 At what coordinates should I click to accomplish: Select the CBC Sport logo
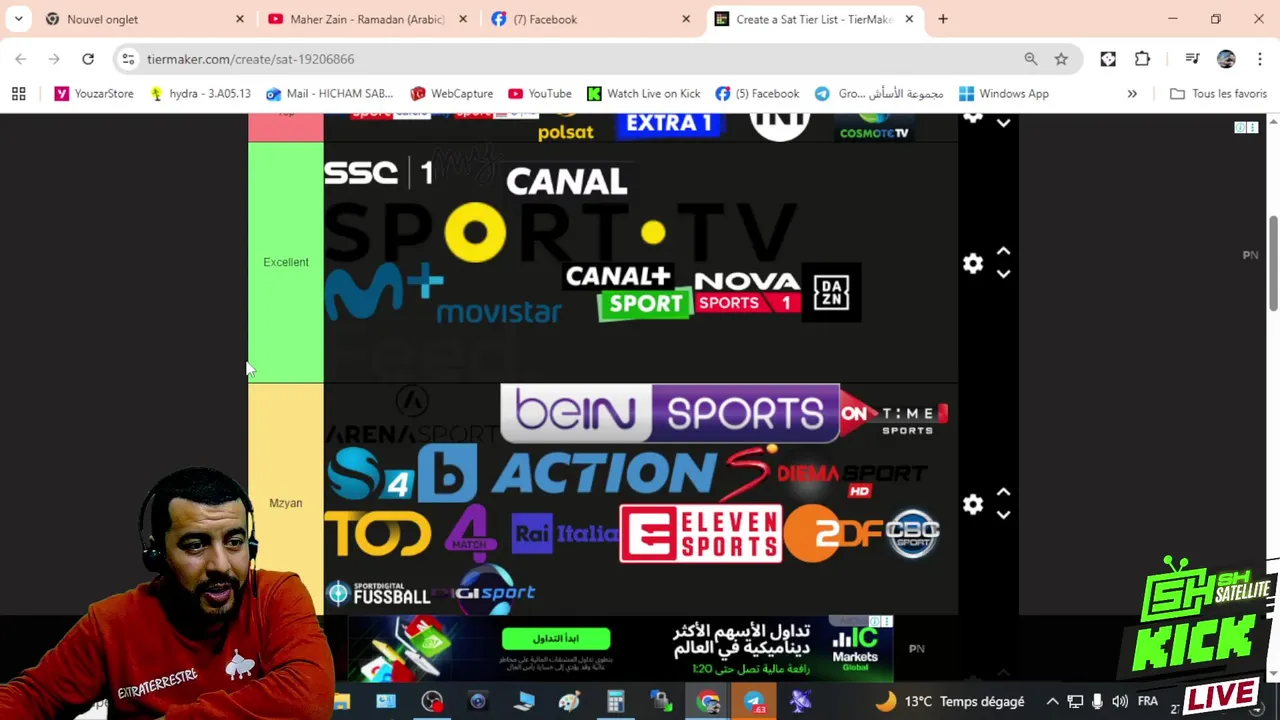[913, 532]
